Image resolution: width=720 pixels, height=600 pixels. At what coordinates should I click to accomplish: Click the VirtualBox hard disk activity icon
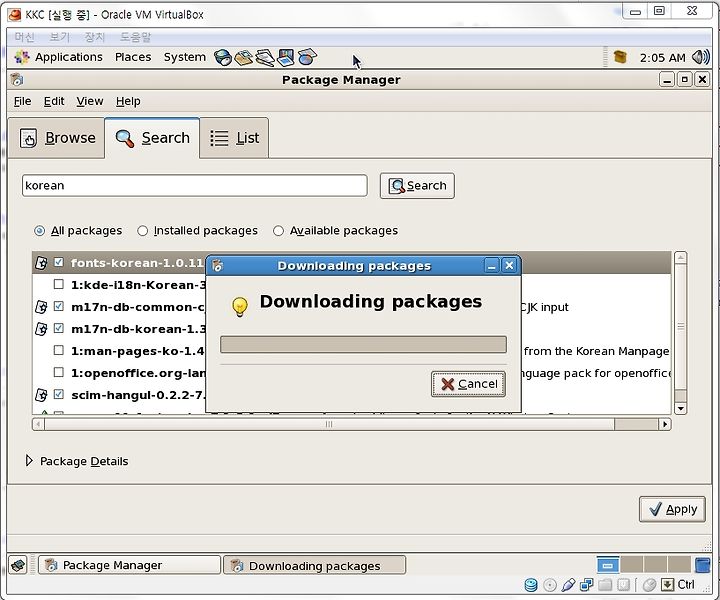[x=531, y=585]
